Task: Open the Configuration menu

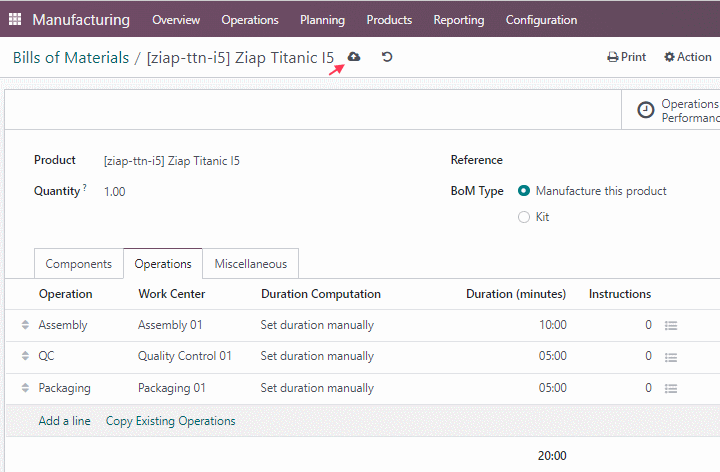Action: tap(541, 20)
